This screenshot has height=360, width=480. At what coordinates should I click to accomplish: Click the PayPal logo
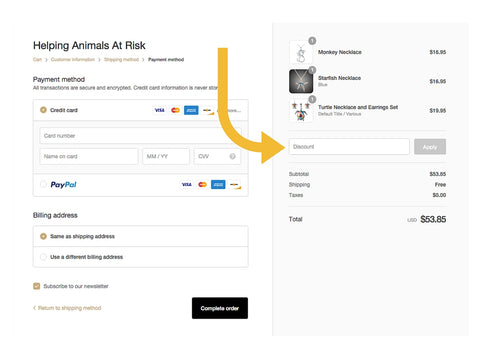[63, 184]
